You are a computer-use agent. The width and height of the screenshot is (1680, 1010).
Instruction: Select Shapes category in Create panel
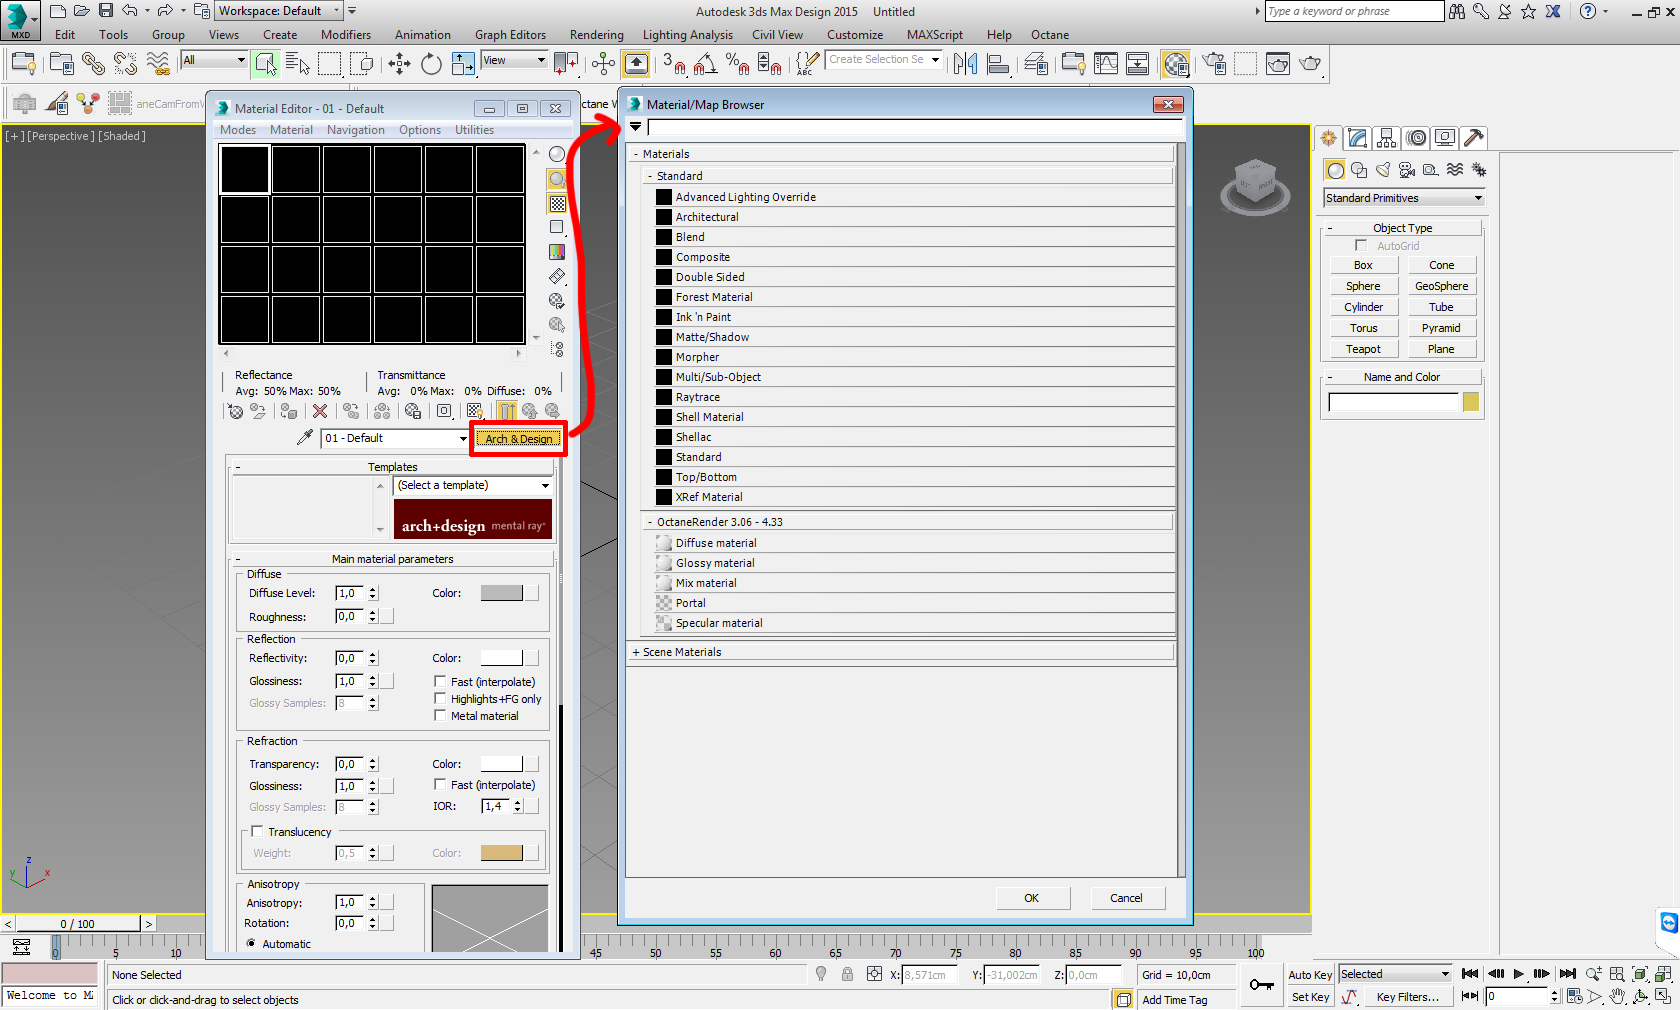click(1359, 170)
